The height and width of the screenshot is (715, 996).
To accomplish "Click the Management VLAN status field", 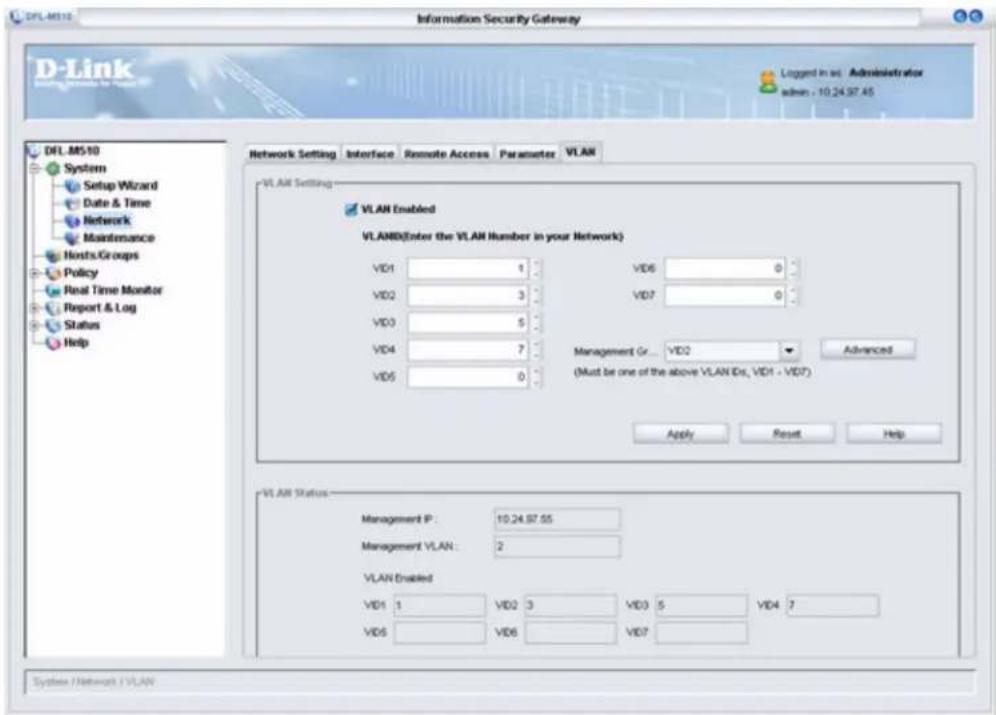I will coord(557,547).
